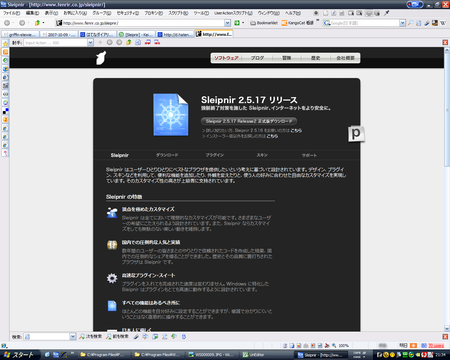Click the browser Back button
Viewport: 450px width, 360px height.
coord(7,23)
